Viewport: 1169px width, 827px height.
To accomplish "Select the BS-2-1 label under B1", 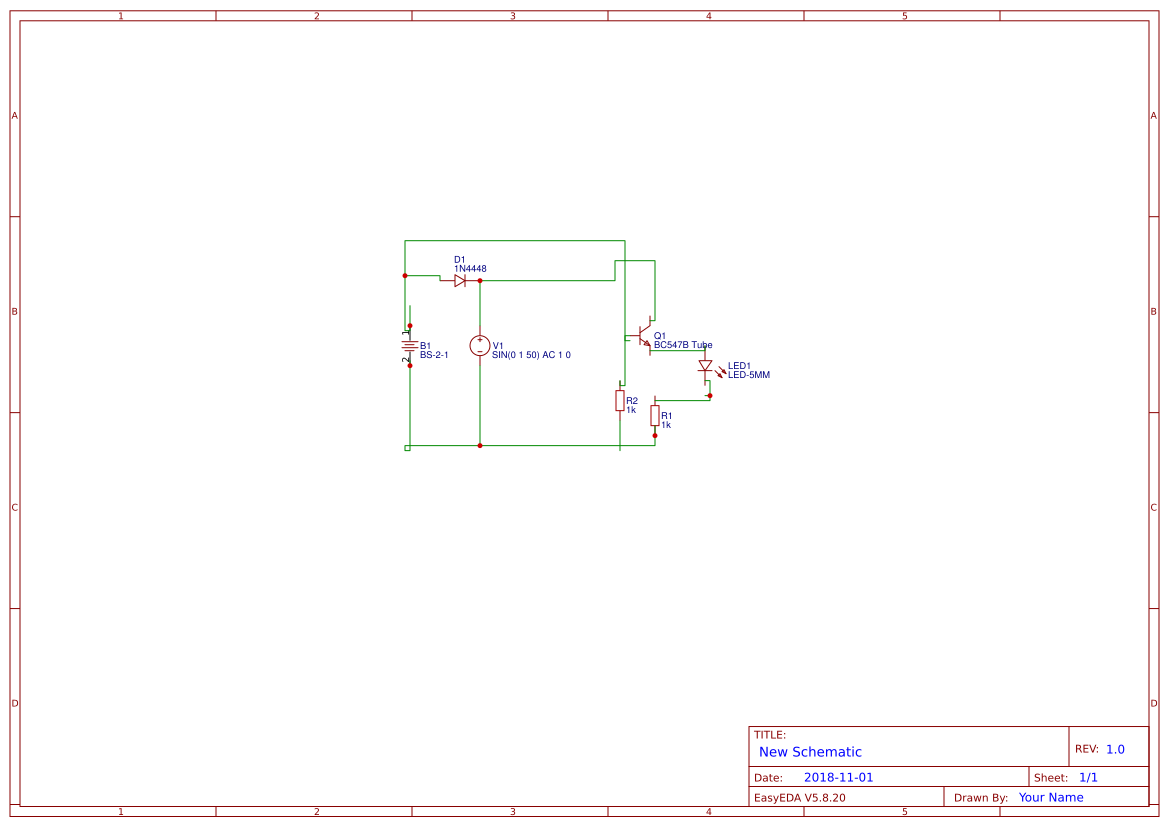I will (435, 355).
